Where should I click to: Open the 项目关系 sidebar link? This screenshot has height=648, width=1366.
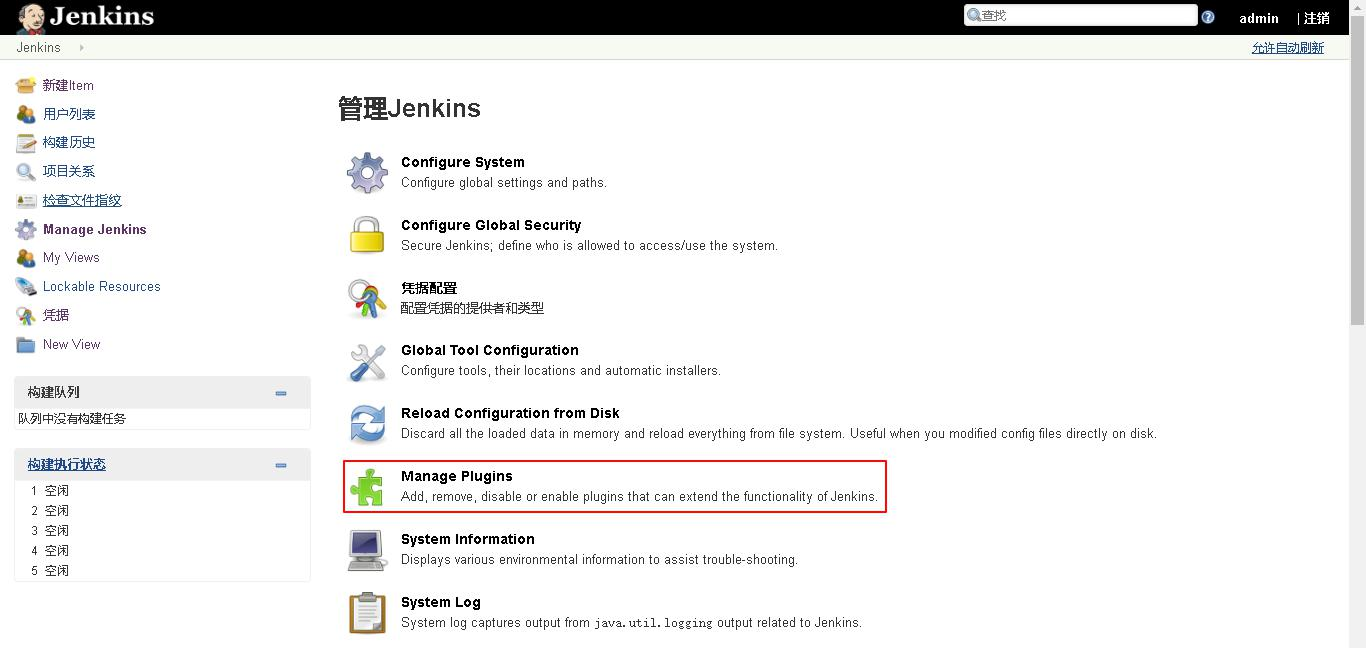pos(69,171)
